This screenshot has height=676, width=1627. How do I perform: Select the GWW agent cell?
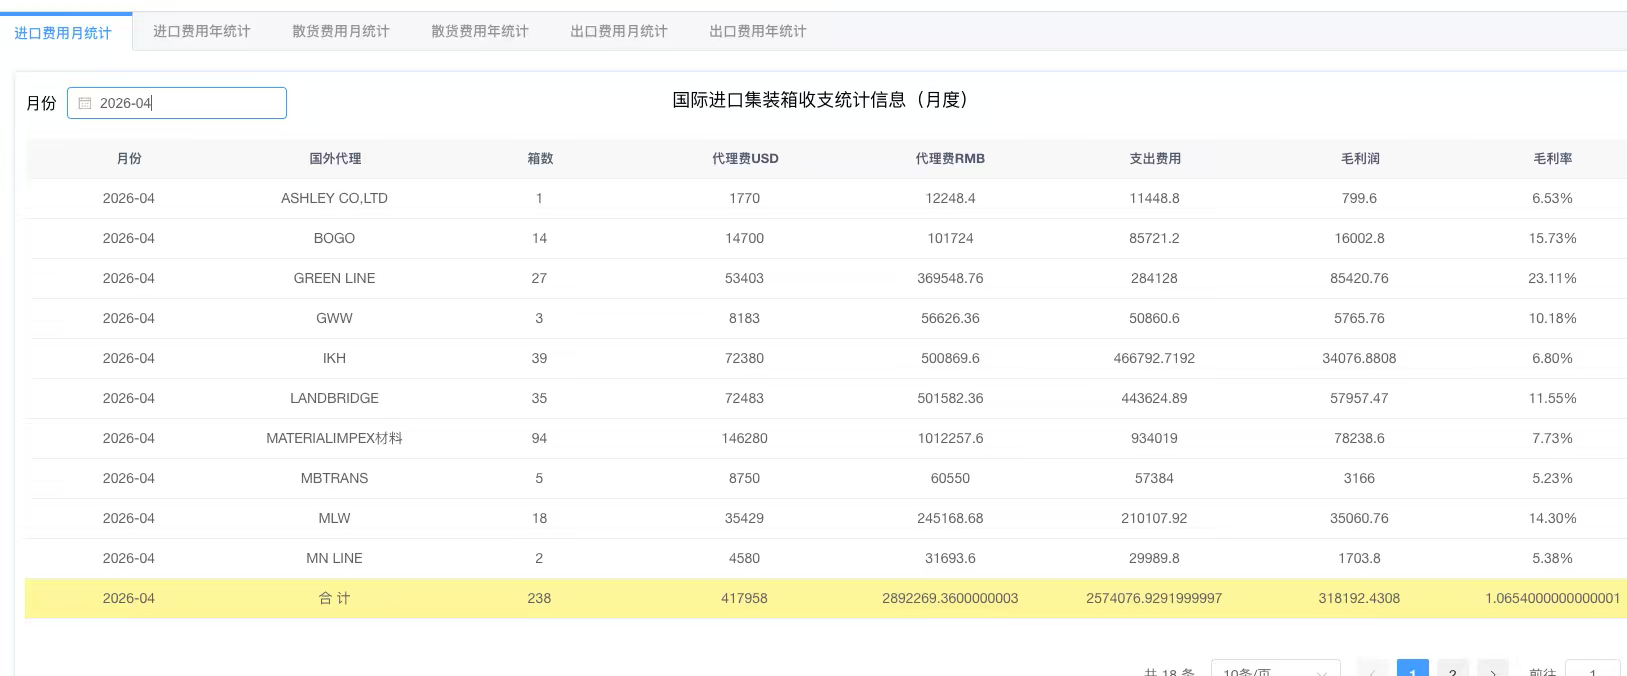[334, 318]
